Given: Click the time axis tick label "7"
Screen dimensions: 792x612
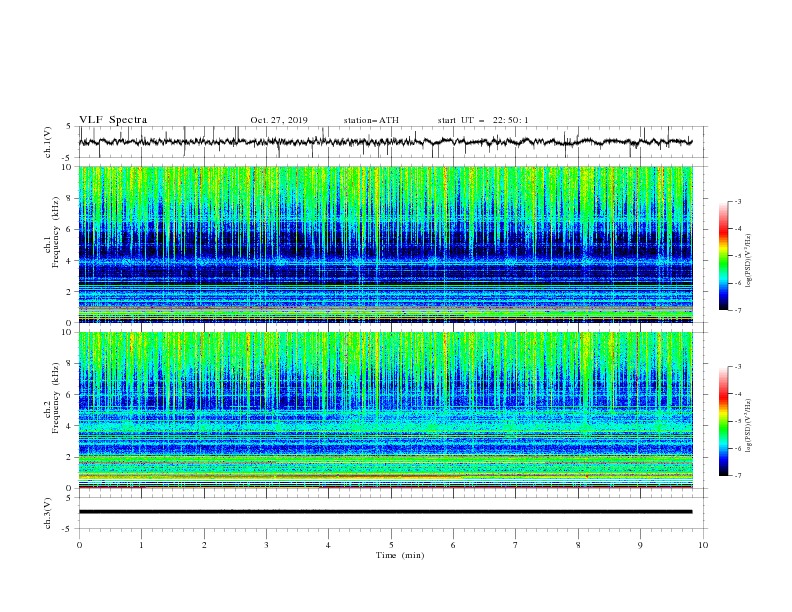Looking at the screenshot, I should click(x=516, y=545).
